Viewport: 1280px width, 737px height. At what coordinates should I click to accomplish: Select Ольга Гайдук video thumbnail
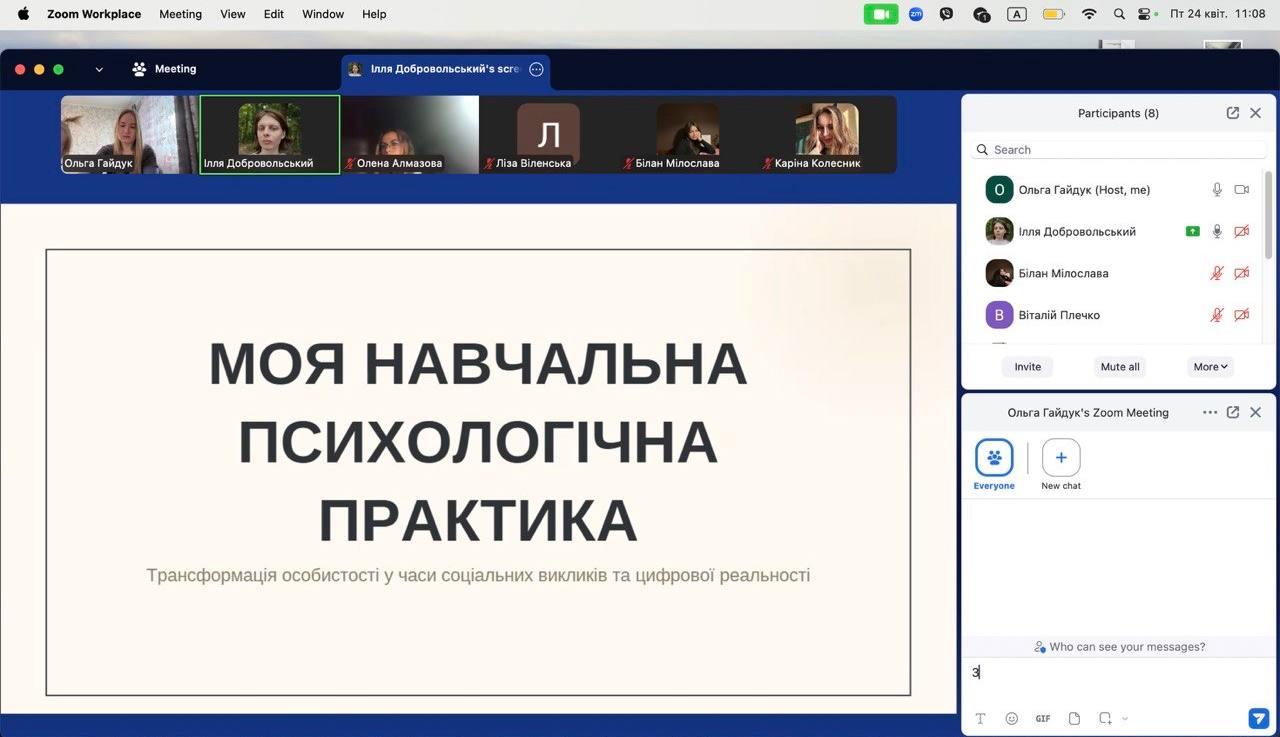click(x=130, y=135)
